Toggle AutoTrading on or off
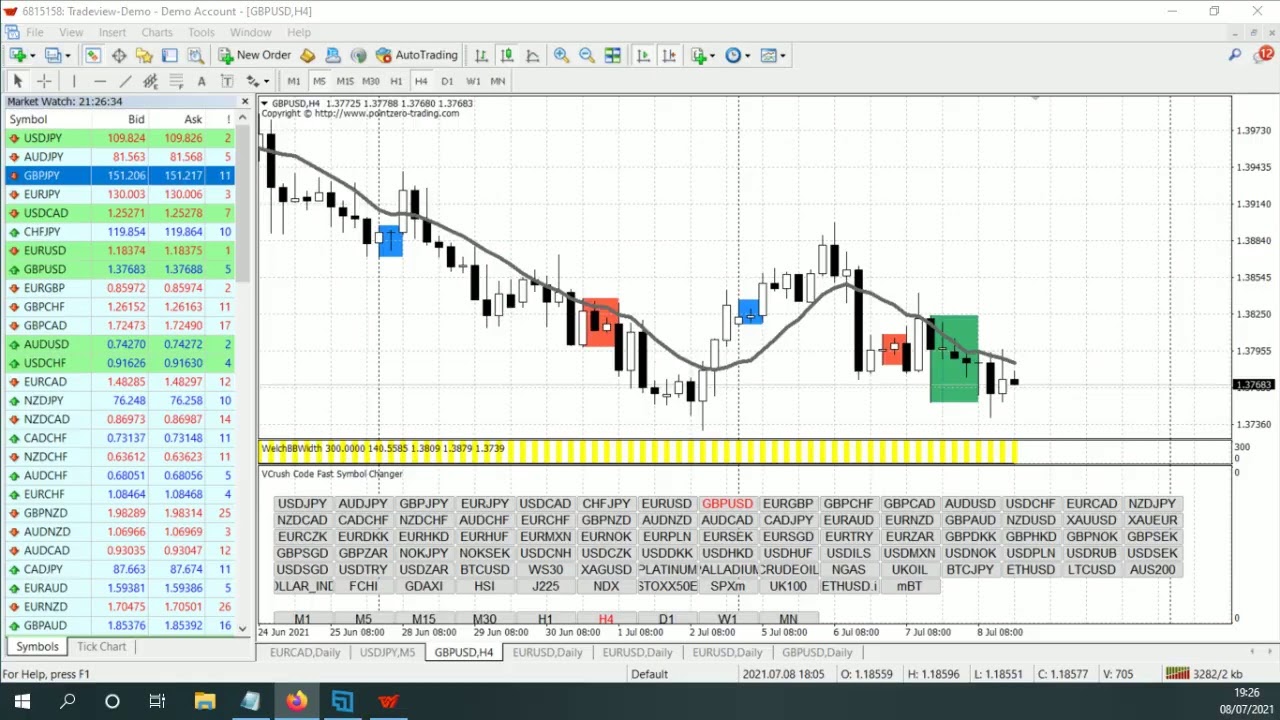Screen dimensions: 1280x720 click(x=415, y=56)
